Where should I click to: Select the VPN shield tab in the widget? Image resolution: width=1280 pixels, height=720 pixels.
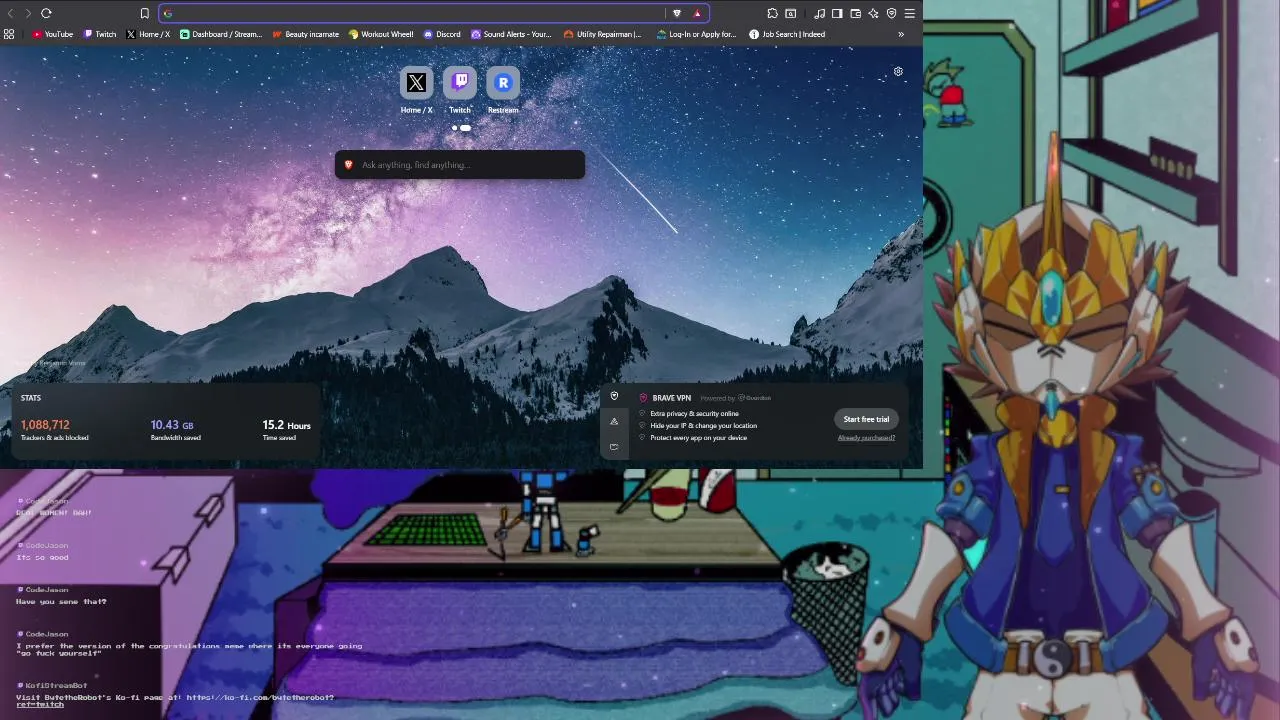click(614, 396)
